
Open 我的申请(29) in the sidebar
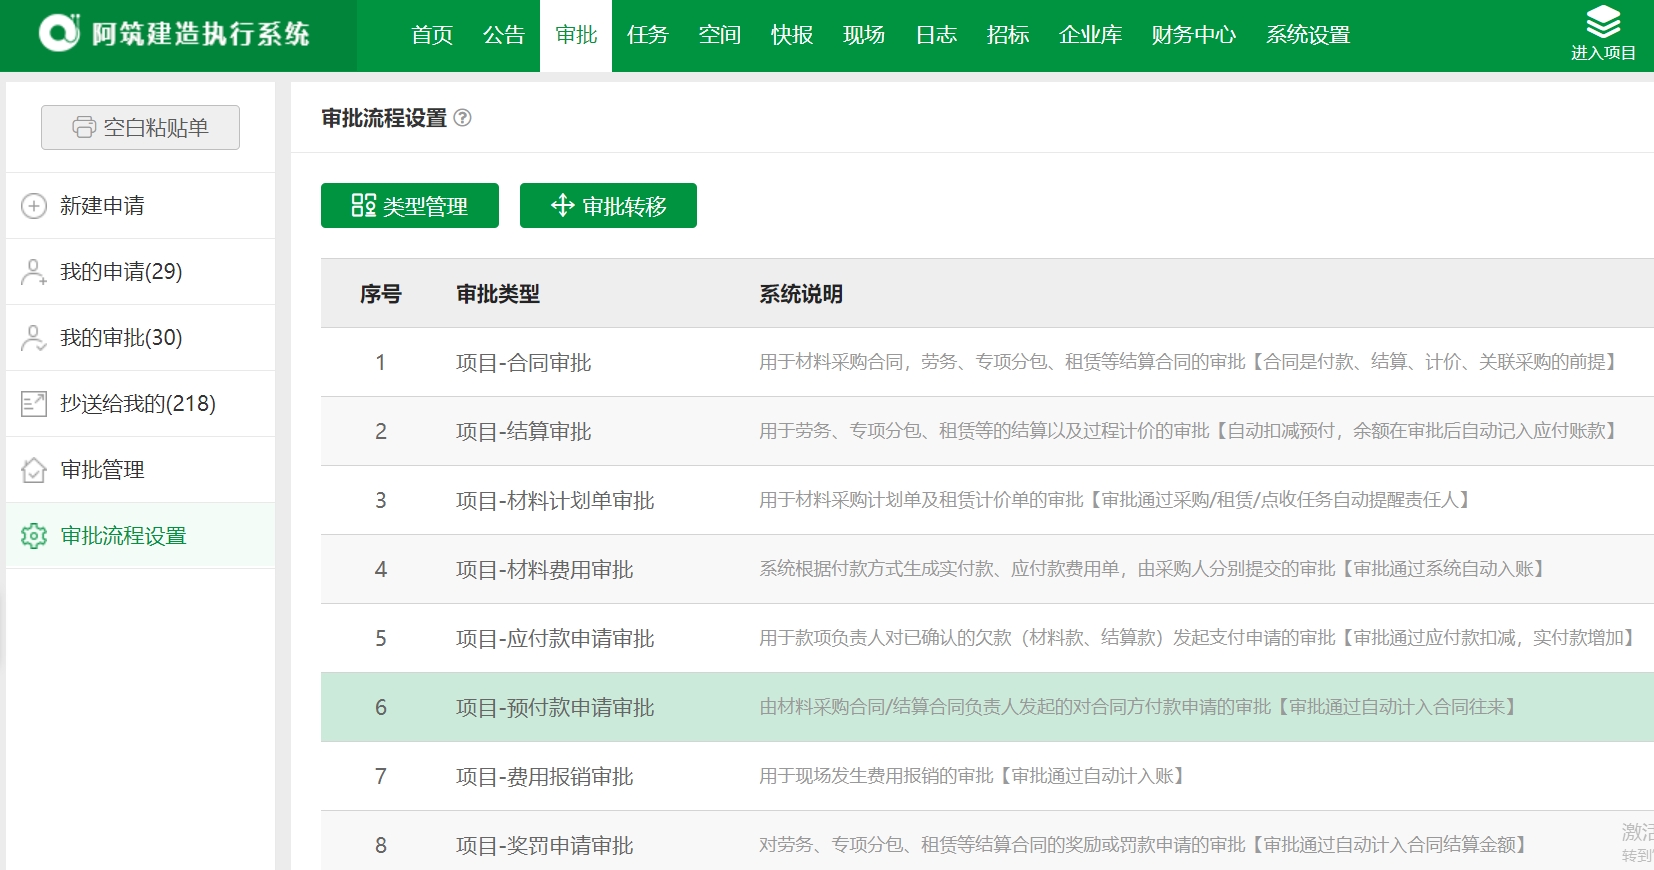click(140, 272)
